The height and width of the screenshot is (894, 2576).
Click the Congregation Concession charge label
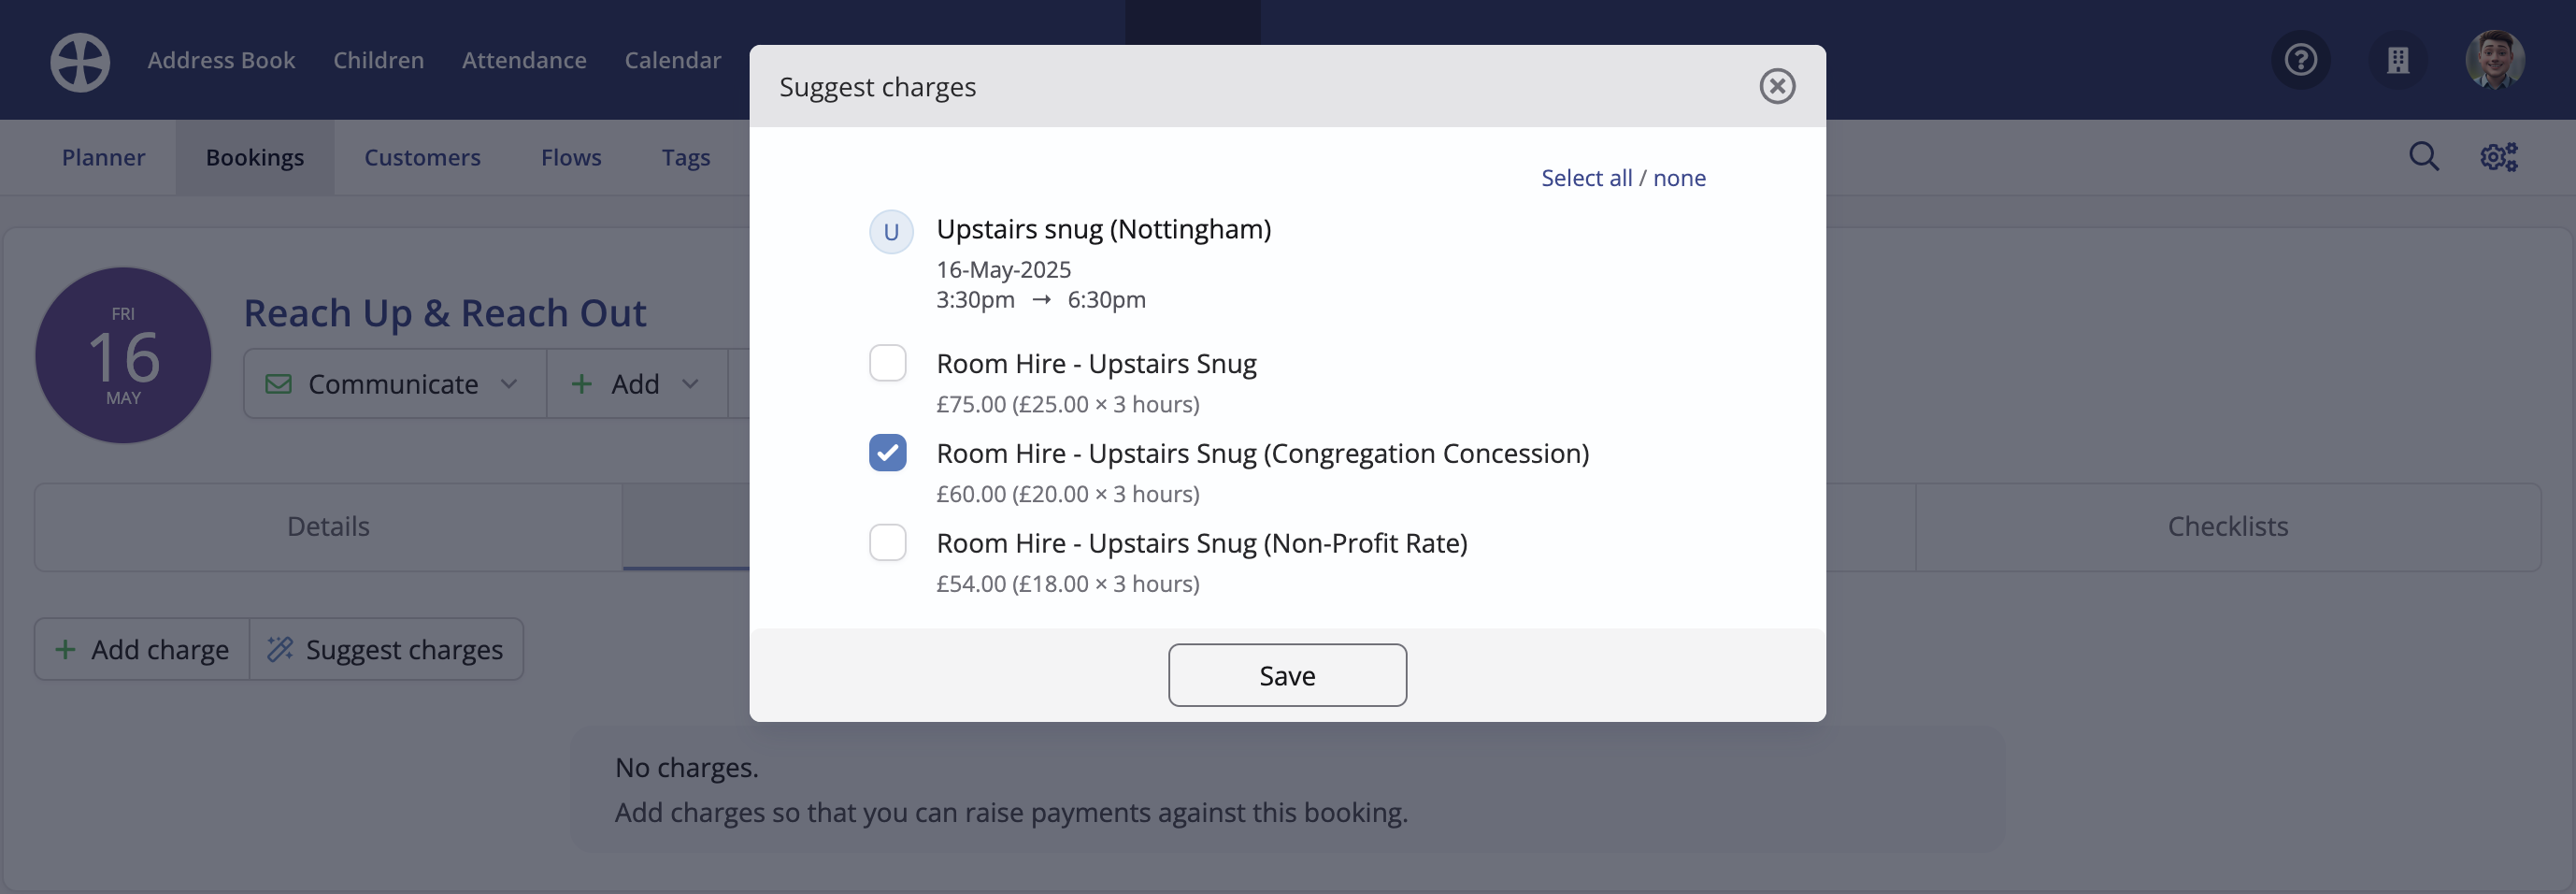1263,453
